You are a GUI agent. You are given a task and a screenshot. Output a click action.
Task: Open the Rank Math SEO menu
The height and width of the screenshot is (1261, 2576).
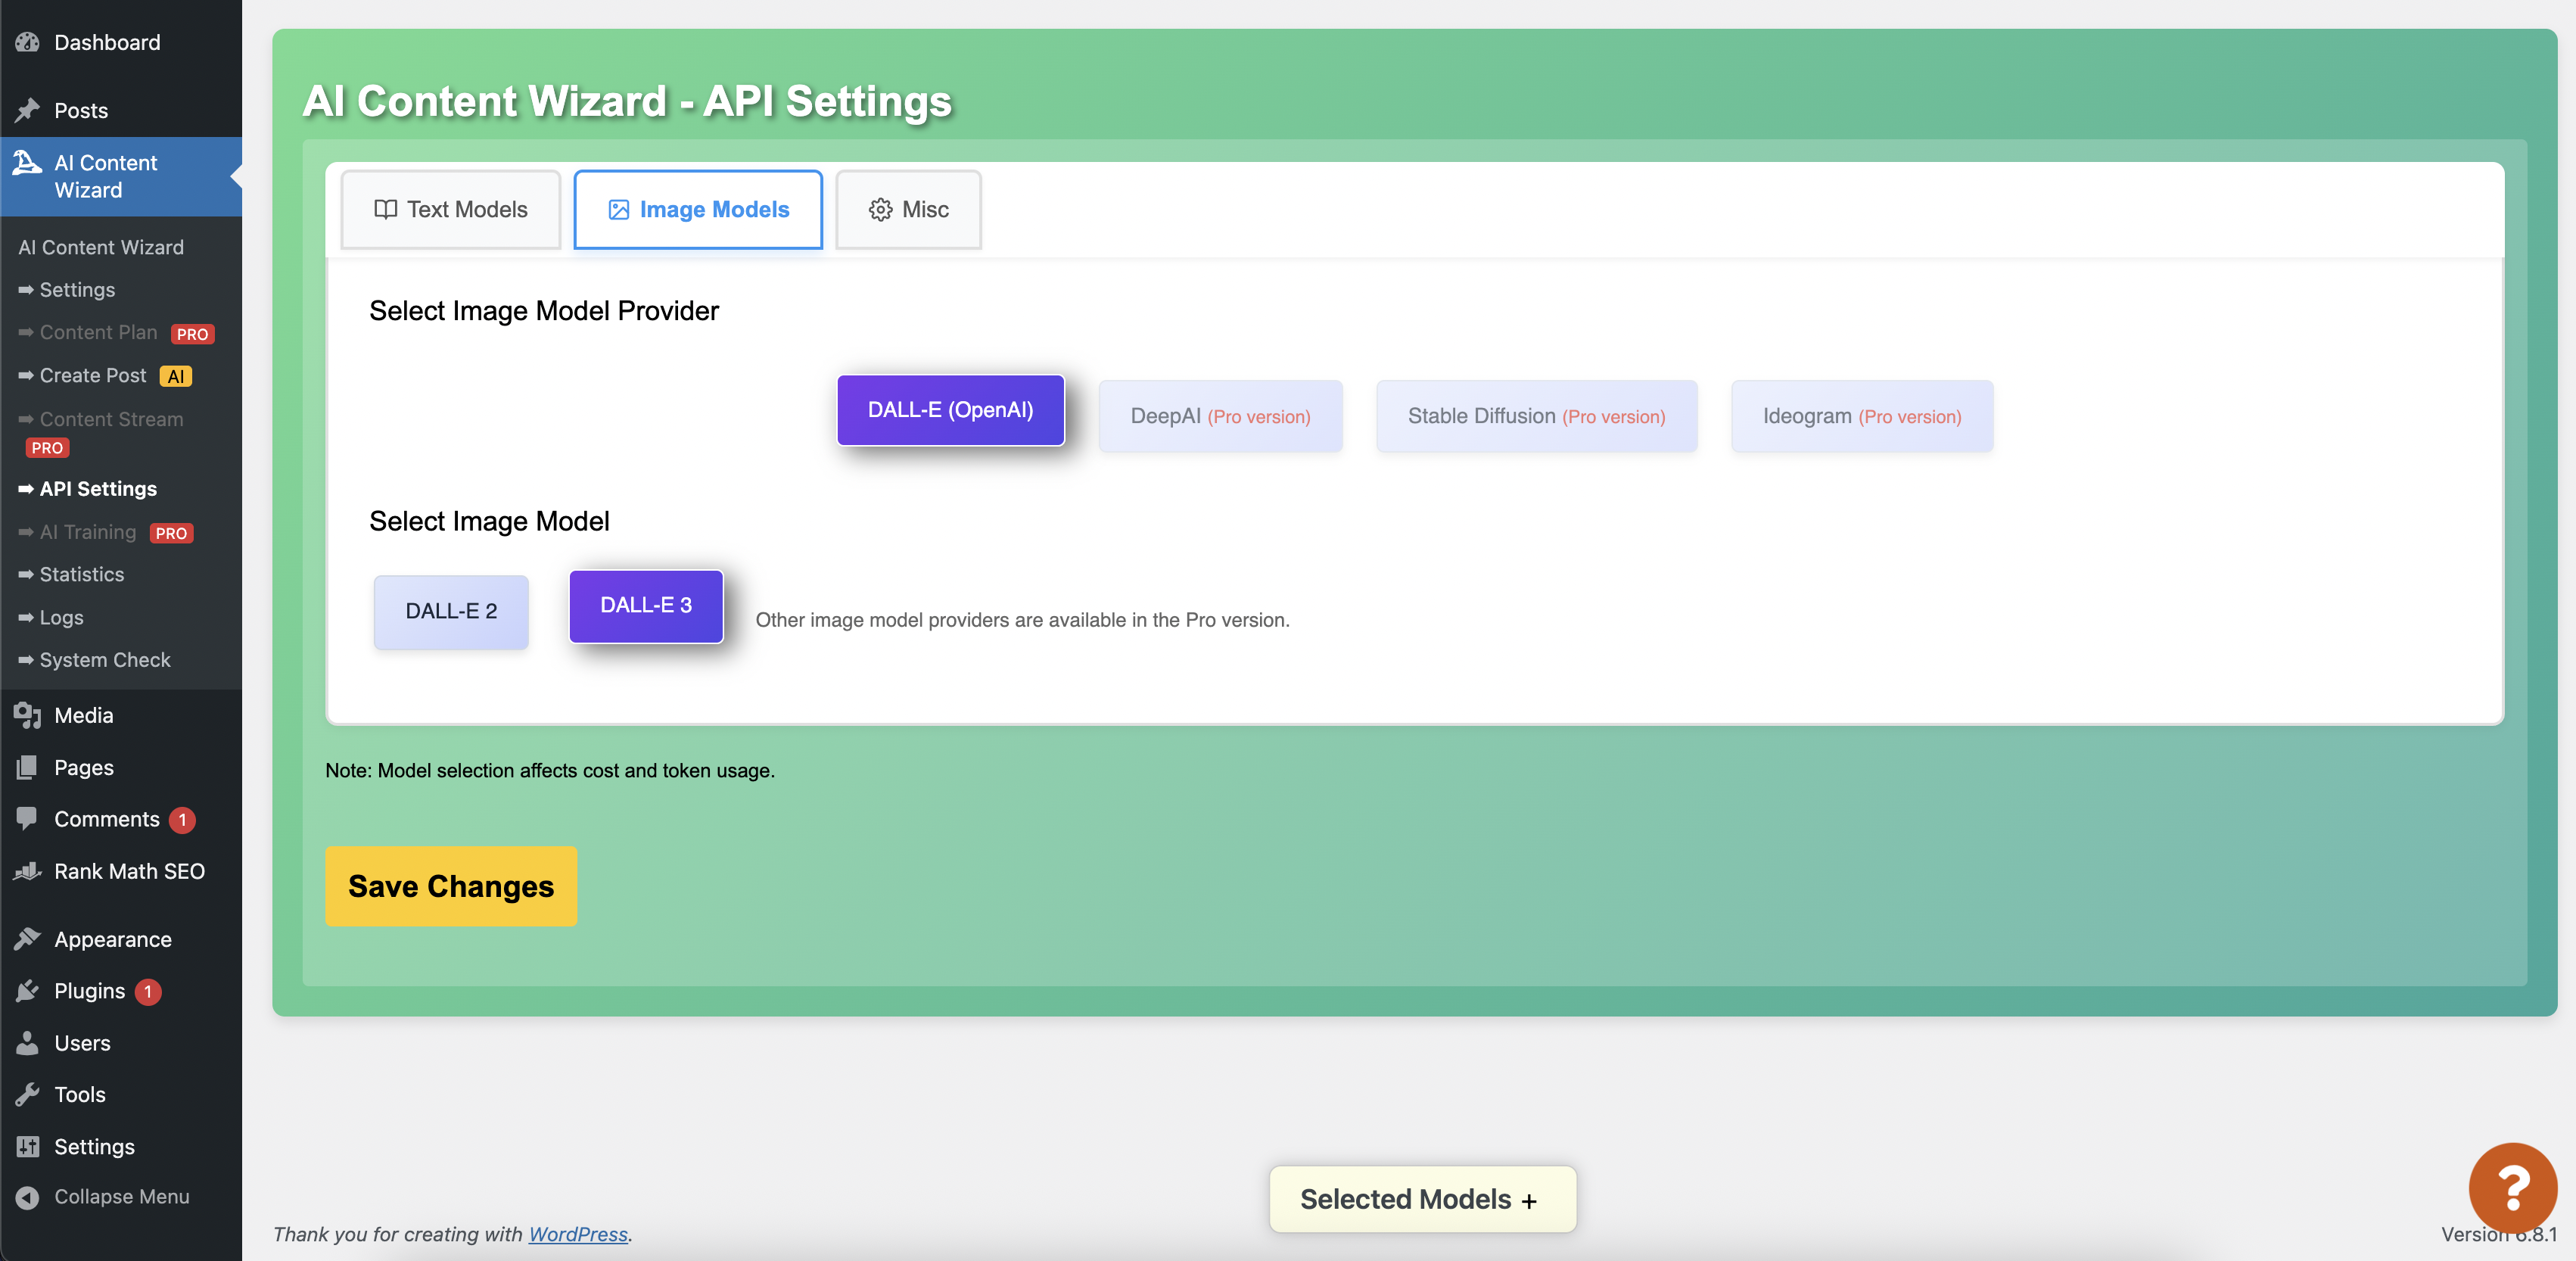click(121, 871)
